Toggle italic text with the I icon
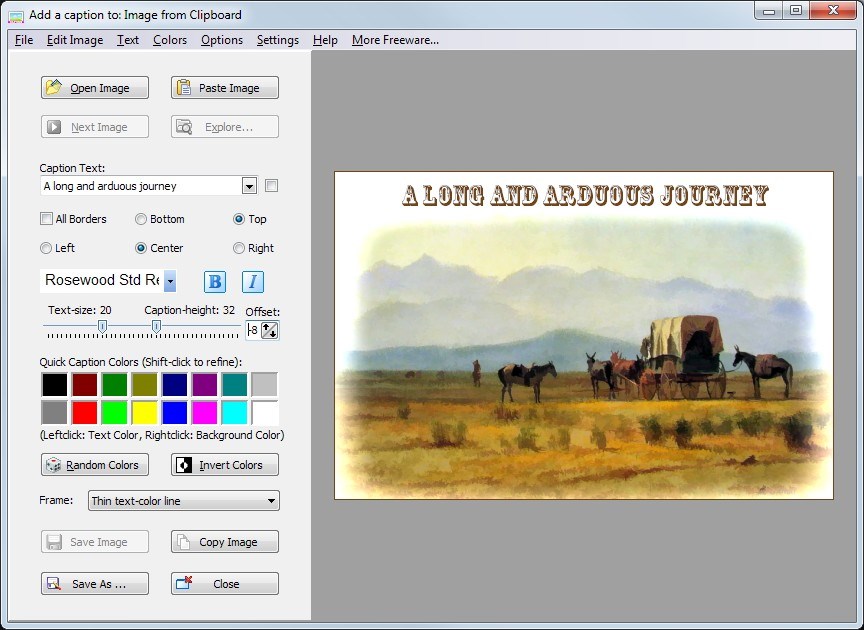 (253, 282)
